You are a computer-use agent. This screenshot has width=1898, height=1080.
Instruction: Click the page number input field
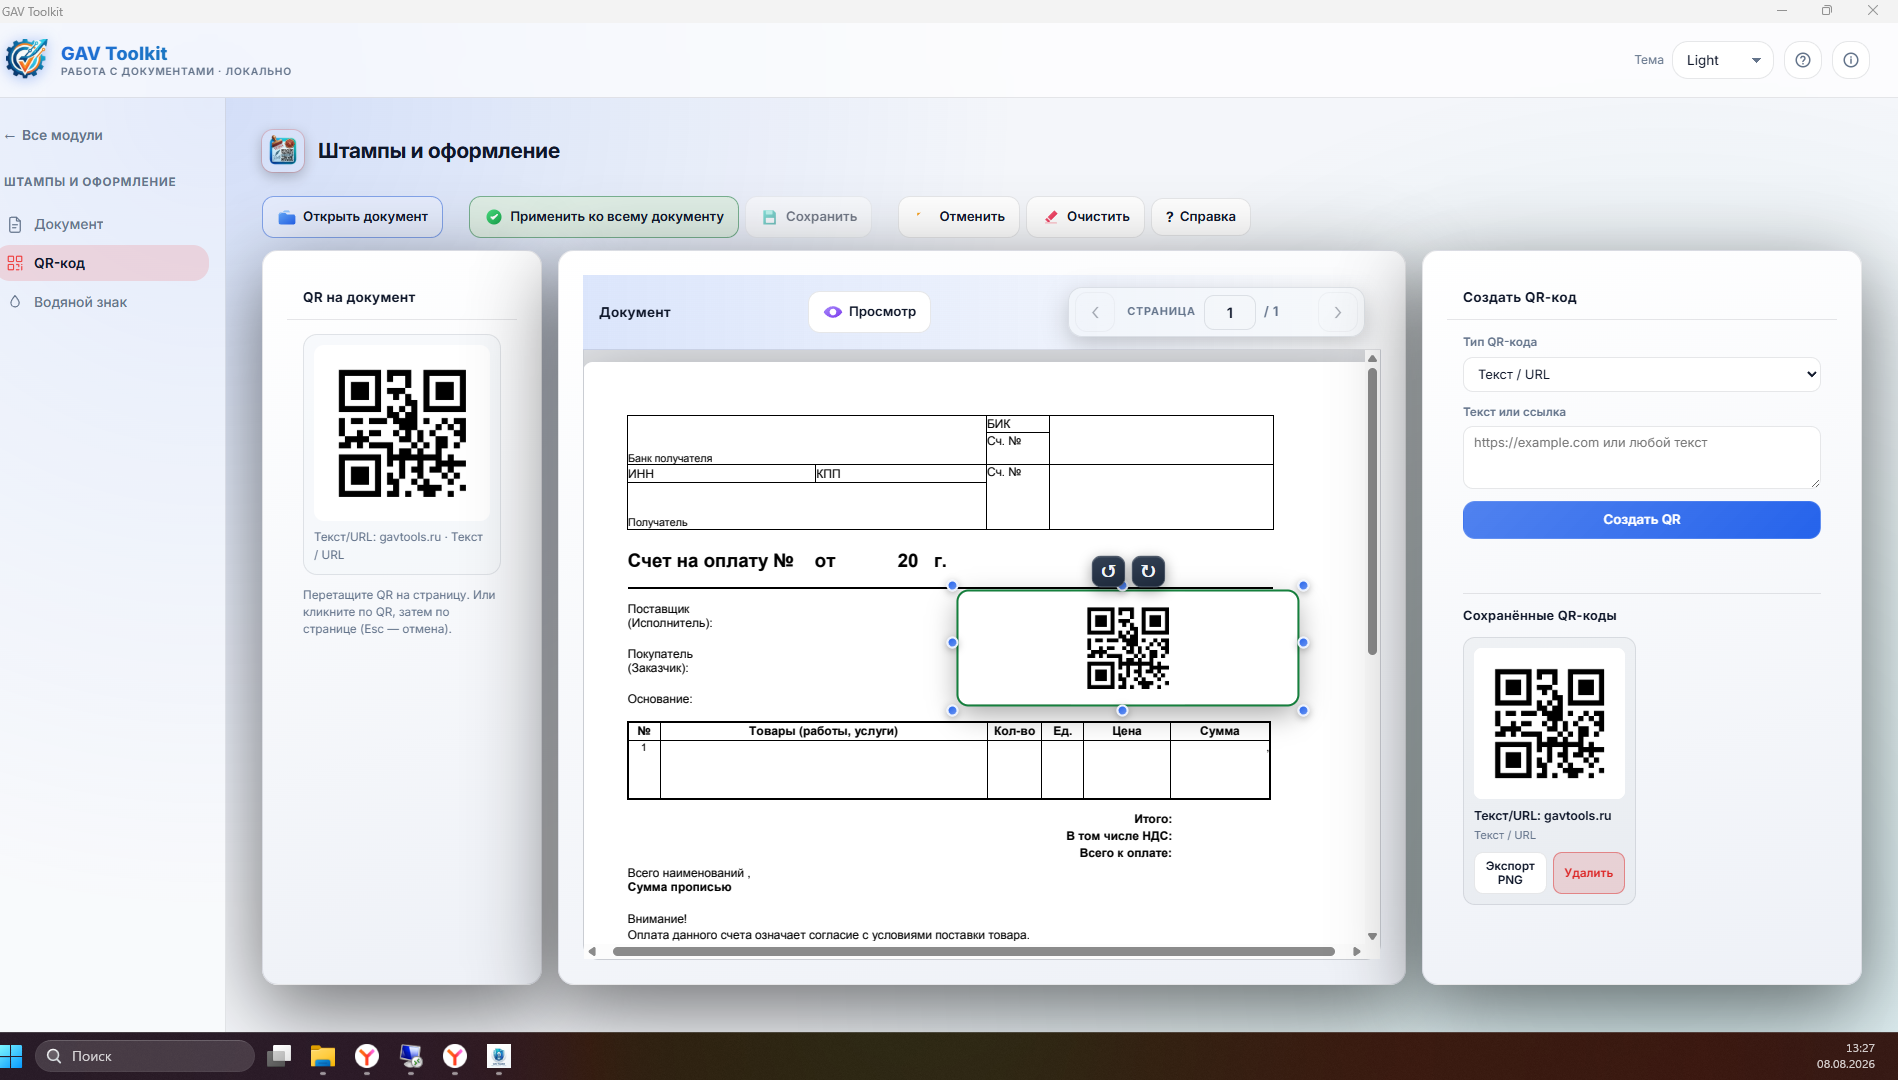(x=1229, y=312)
